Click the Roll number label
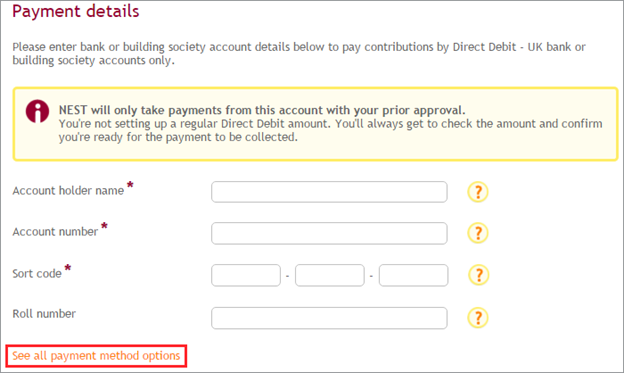This screenshot has height=373, width=624. (x=44, y=314)
